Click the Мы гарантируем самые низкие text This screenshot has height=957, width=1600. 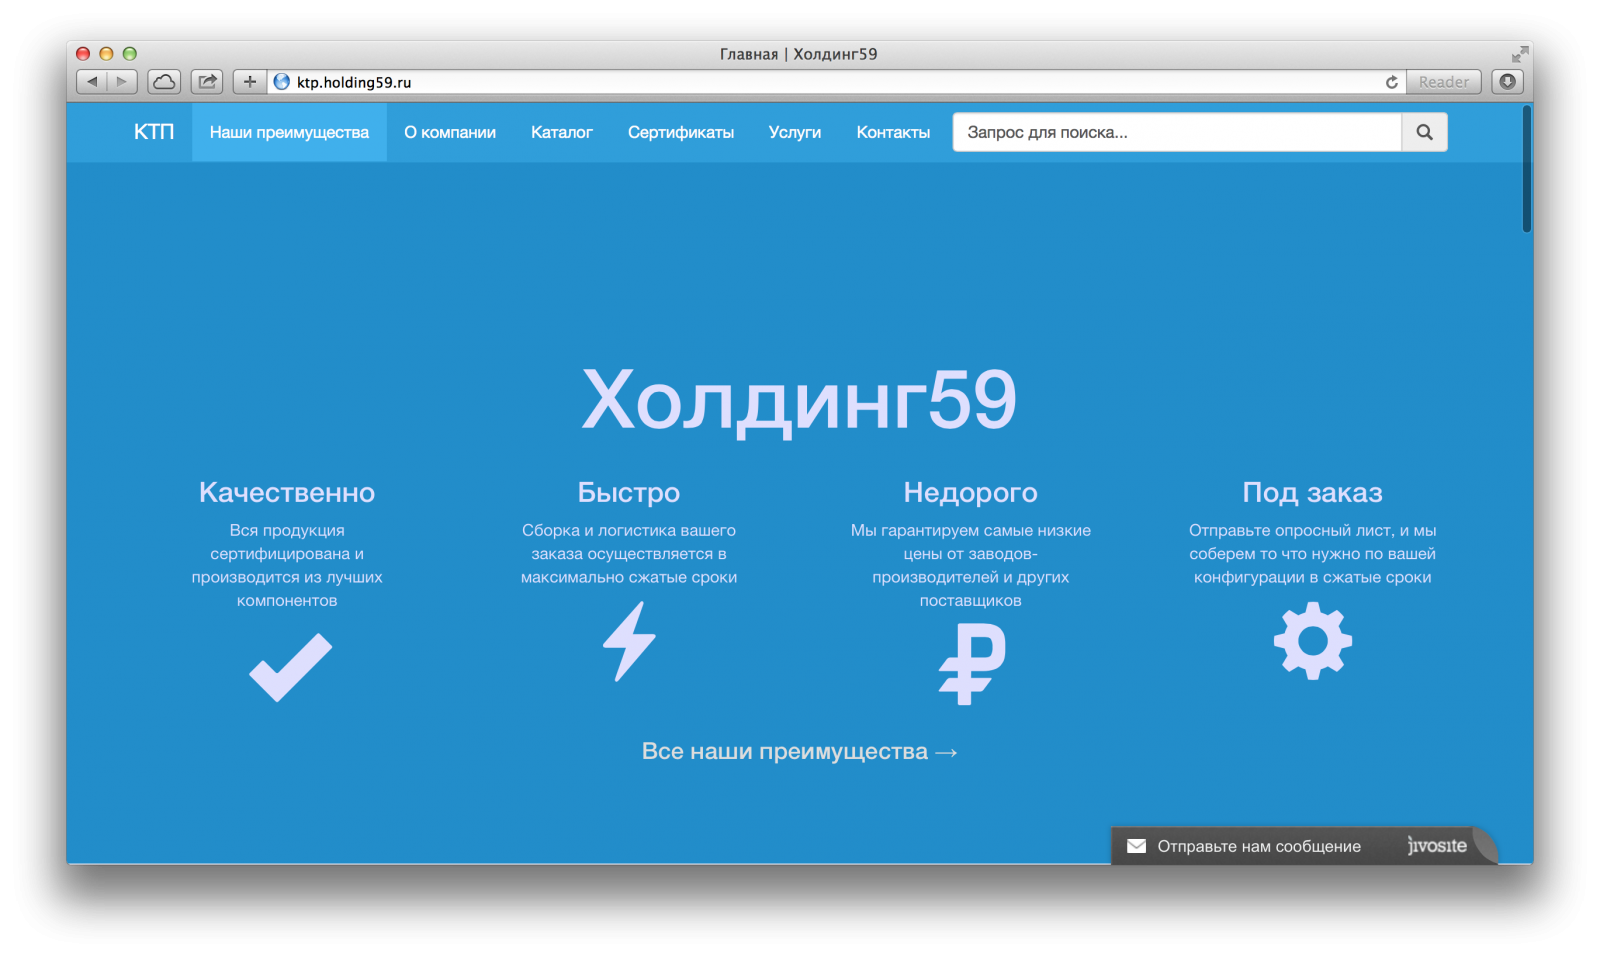pyautogui.click(x=970, y=565)
